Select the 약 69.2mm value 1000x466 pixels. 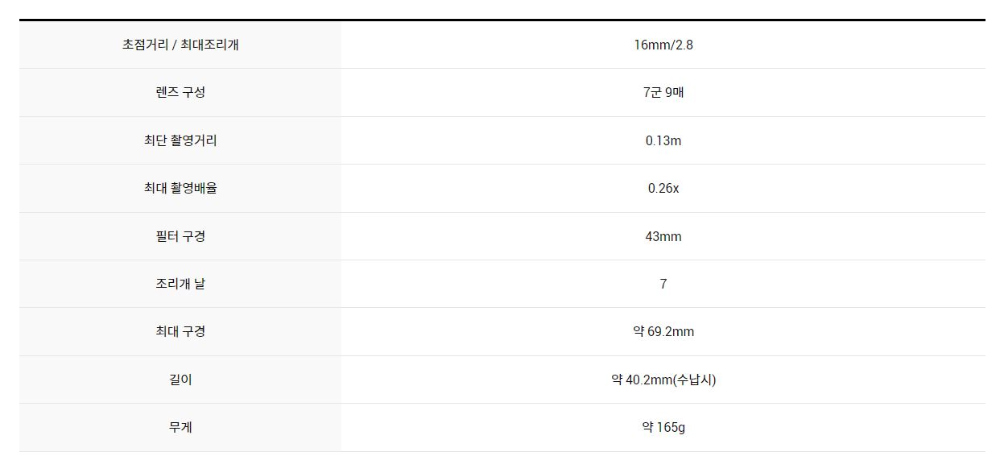pos(663,332)
